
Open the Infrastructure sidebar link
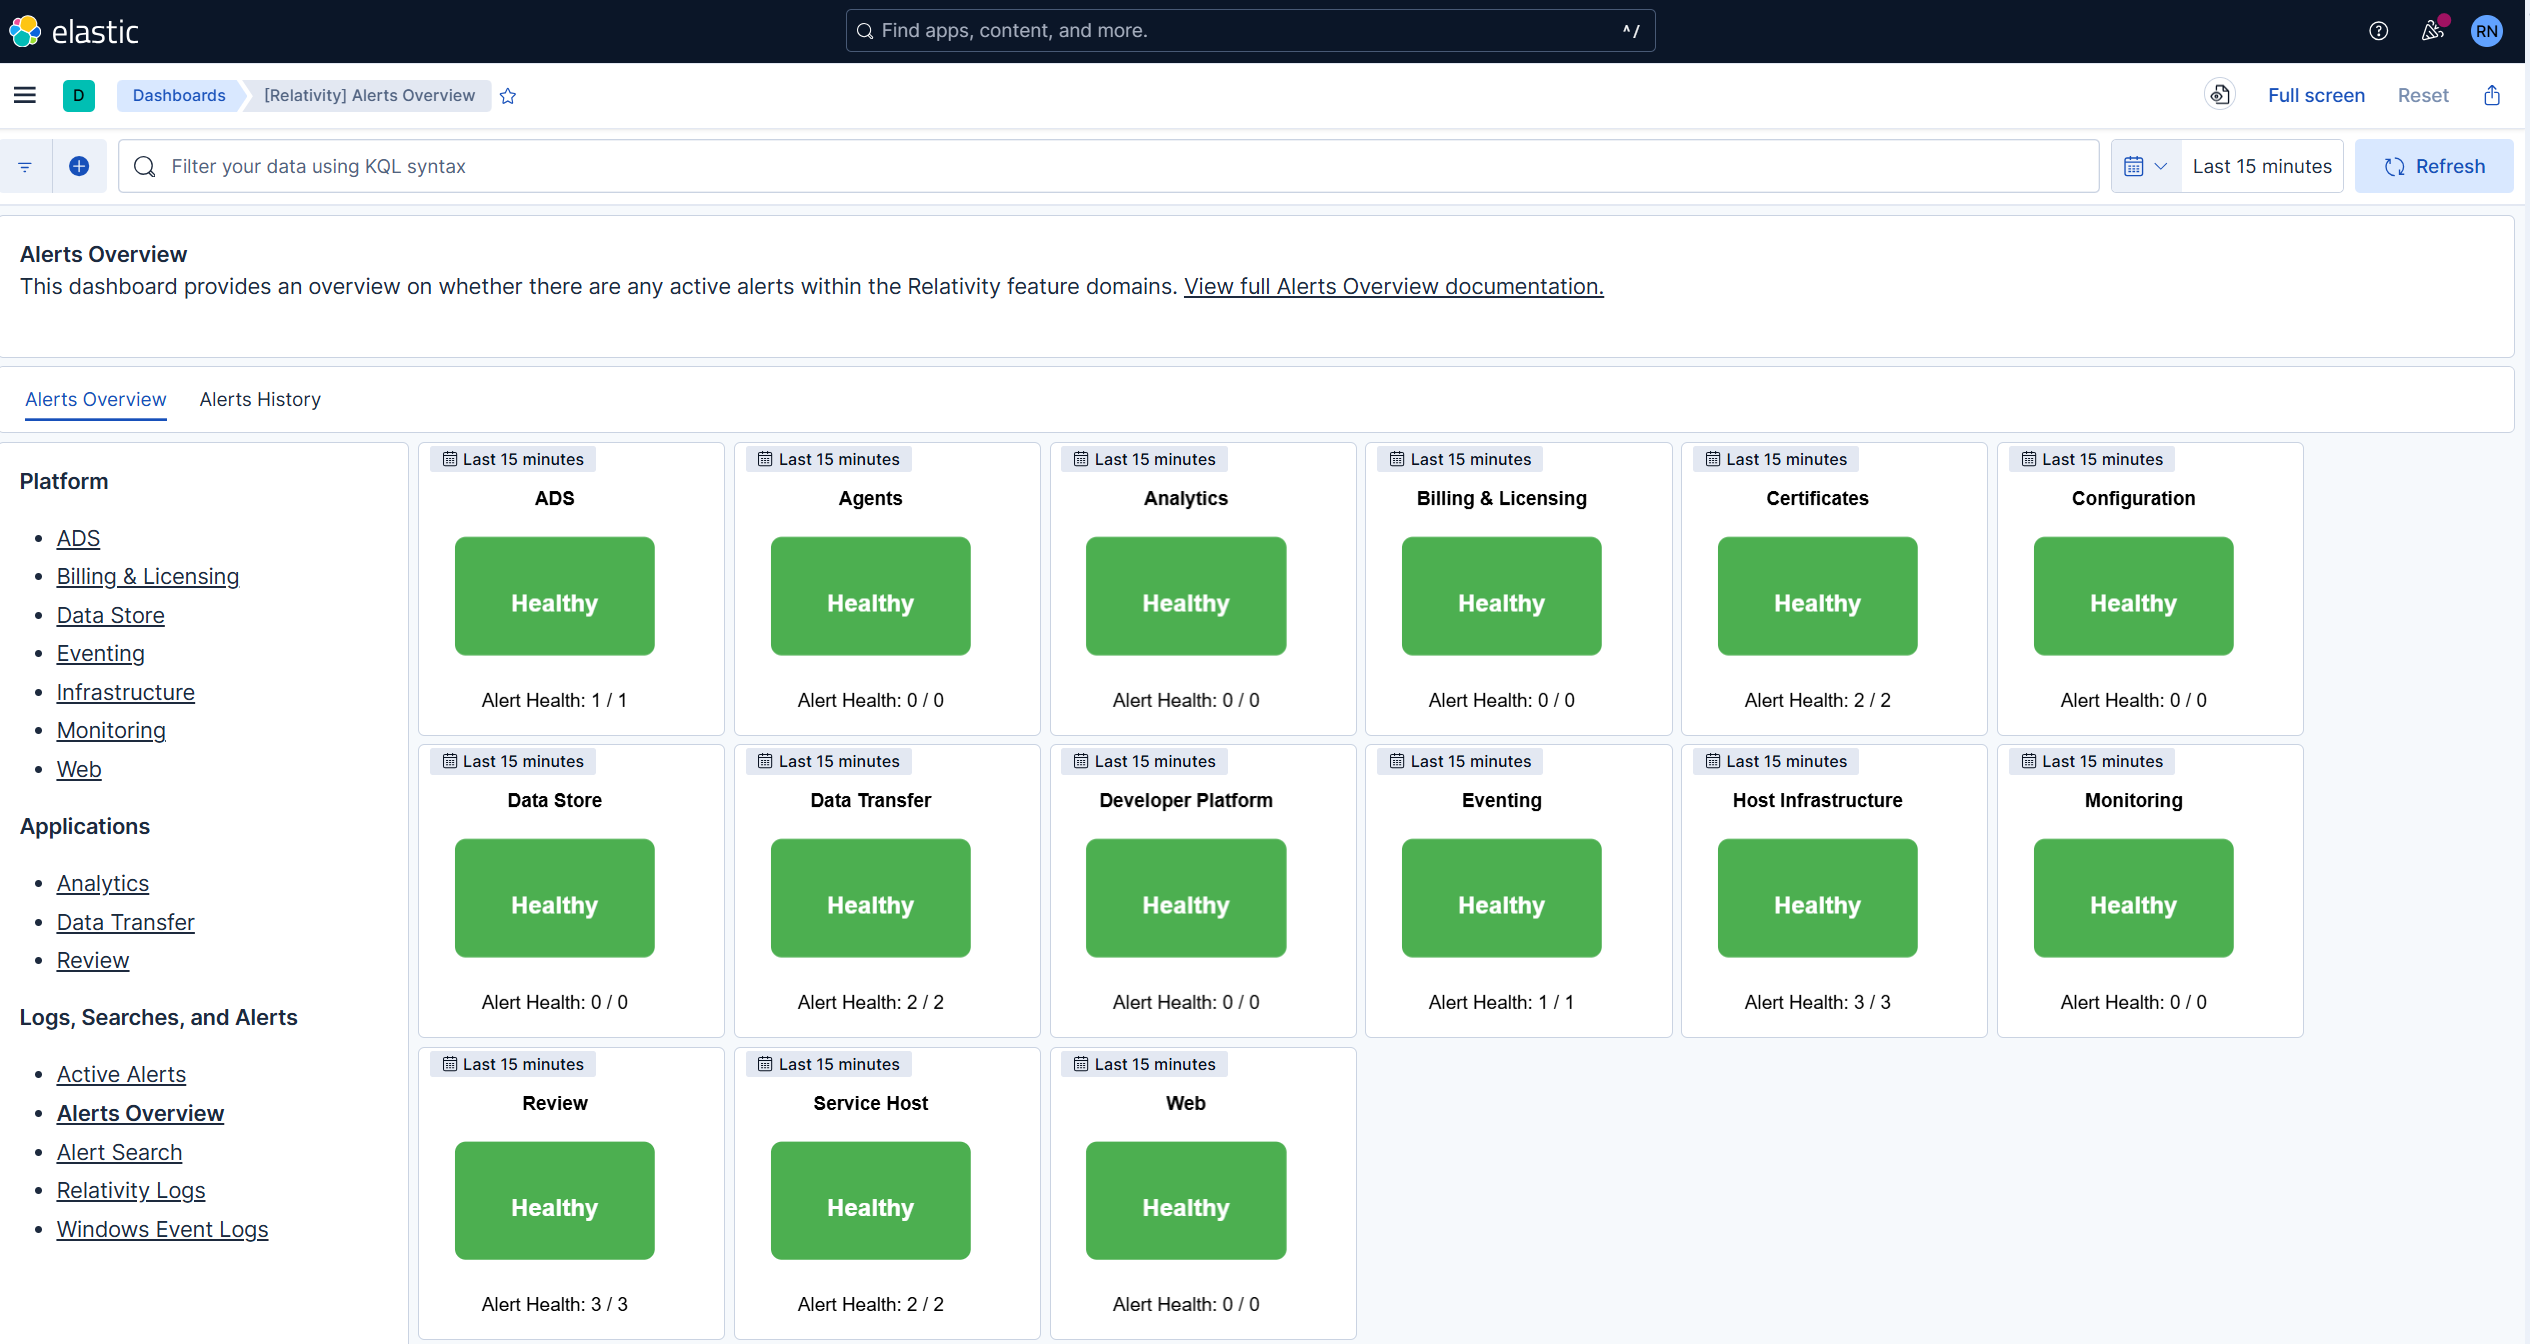[x=126, y=692]
